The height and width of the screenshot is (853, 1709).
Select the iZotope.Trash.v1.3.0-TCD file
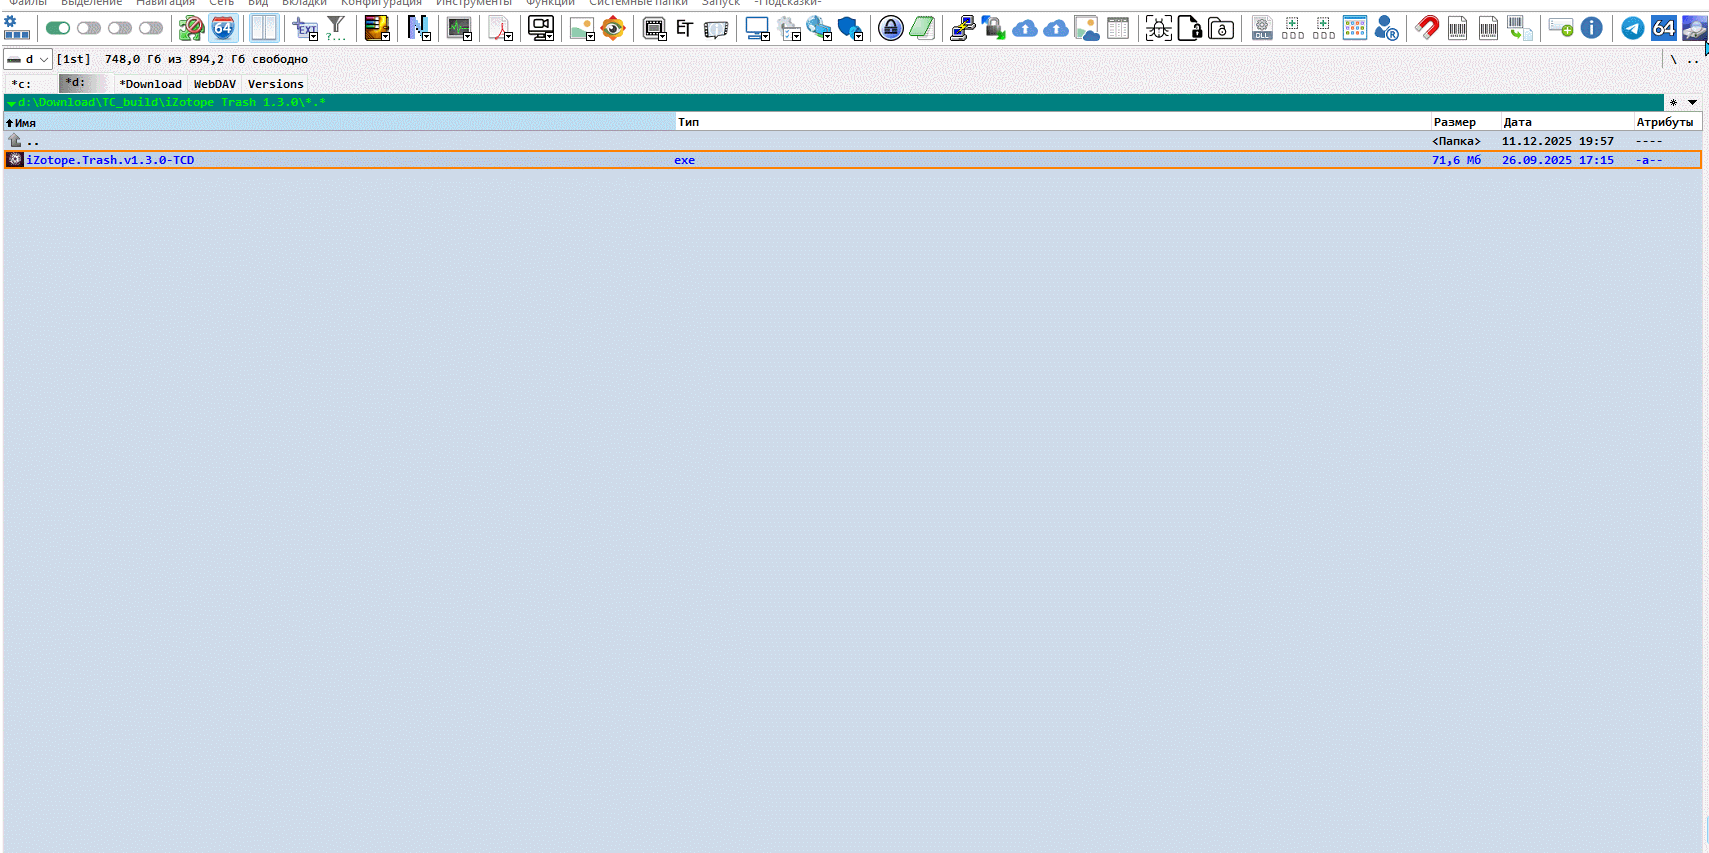(x=852, y=160)
